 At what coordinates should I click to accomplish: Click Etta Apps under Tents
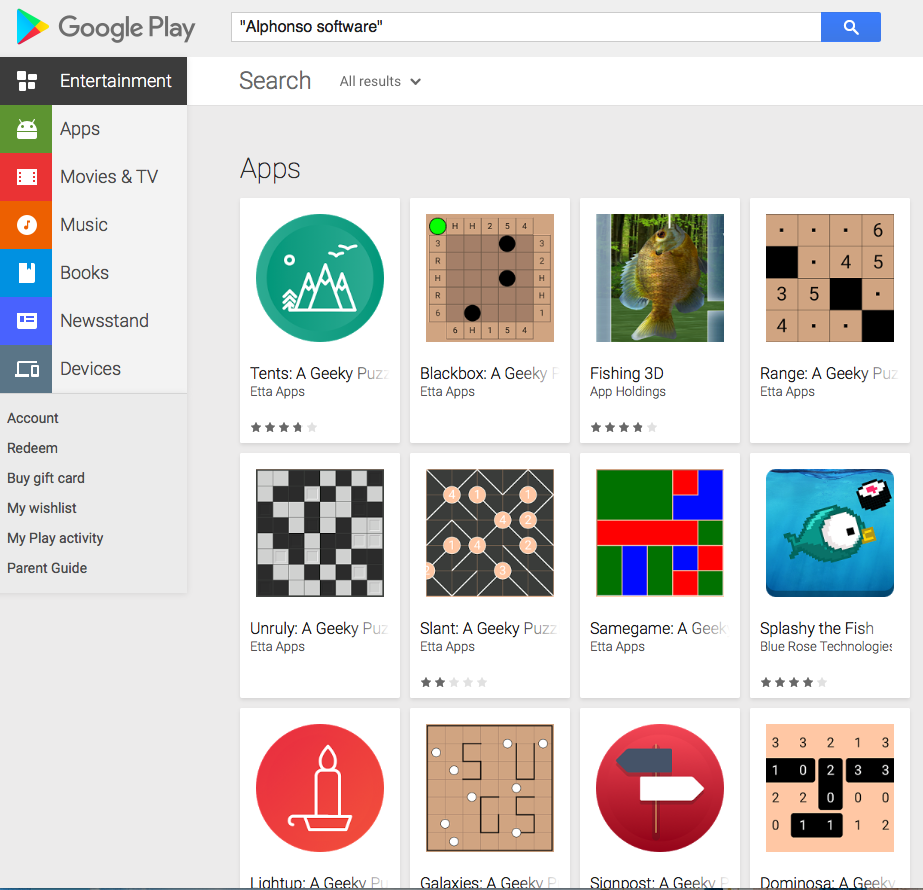click(x=277, y=391)
